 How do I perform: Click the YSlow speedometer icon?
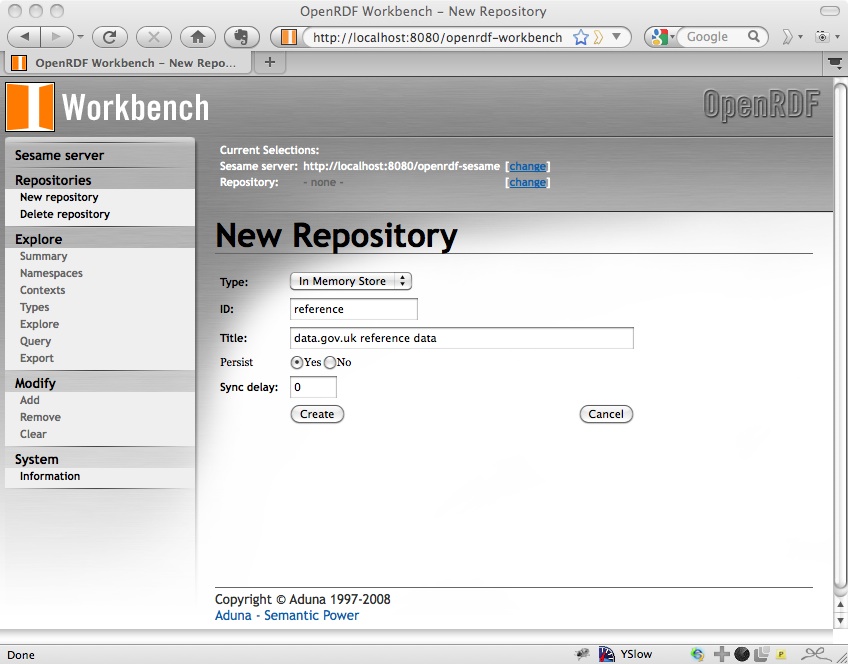pyautogui.click(x=607, y=654)
